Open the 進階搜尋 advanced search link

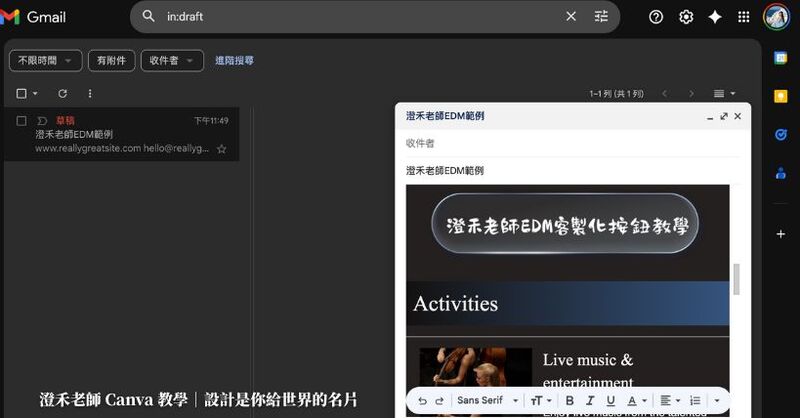234,60
